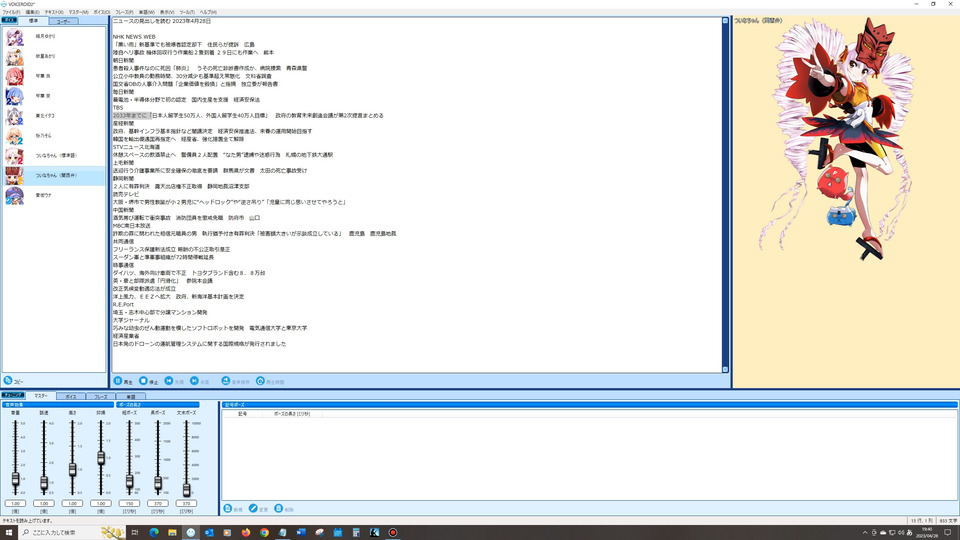
Task: Select the 結月ゆかり voice avatar
Action: (x=15, y=37)
